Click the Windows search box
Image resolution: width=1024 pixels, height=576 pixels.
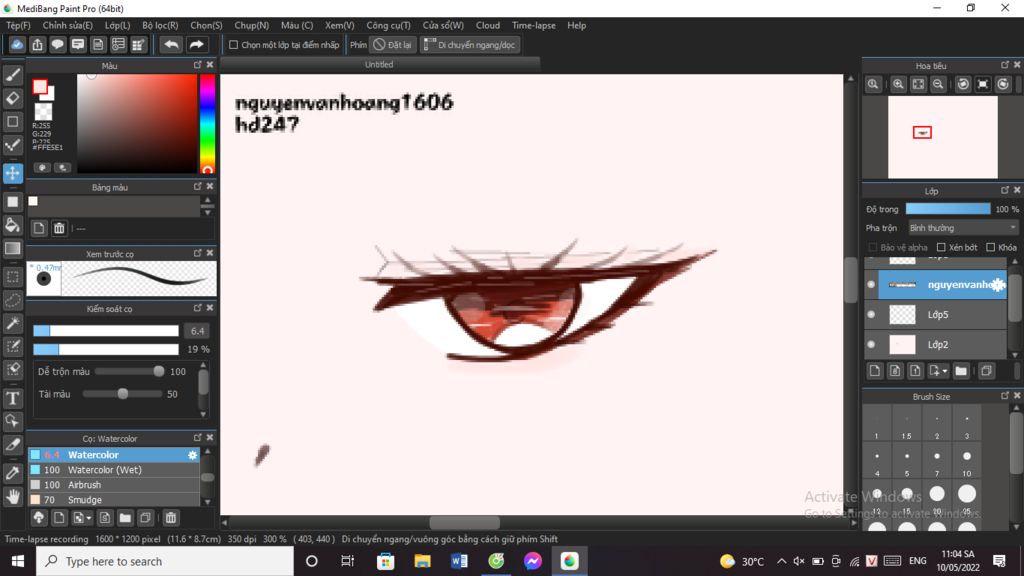[165, 561]
